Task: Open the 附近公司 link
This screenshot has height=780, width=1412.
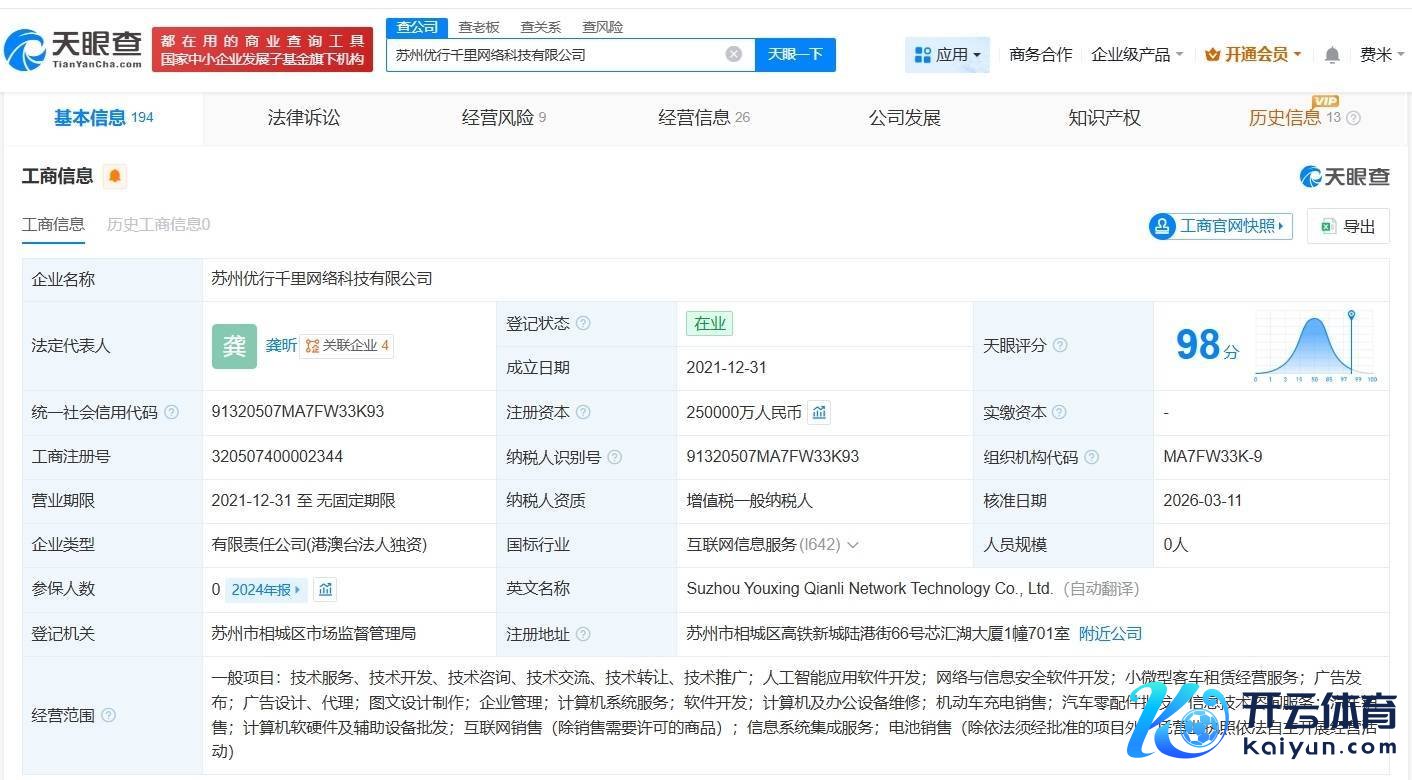Action: pyautogui.click(x=1110, y=633)
